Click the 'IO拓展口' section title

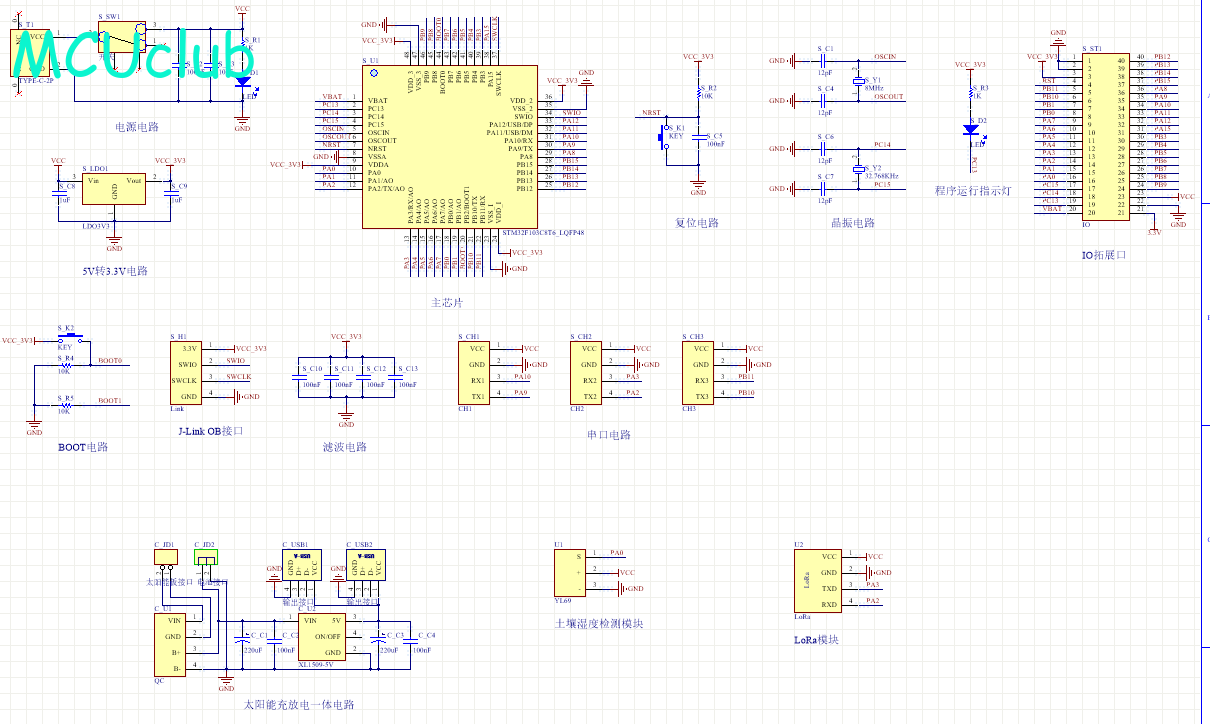[x=1104, y=255]
